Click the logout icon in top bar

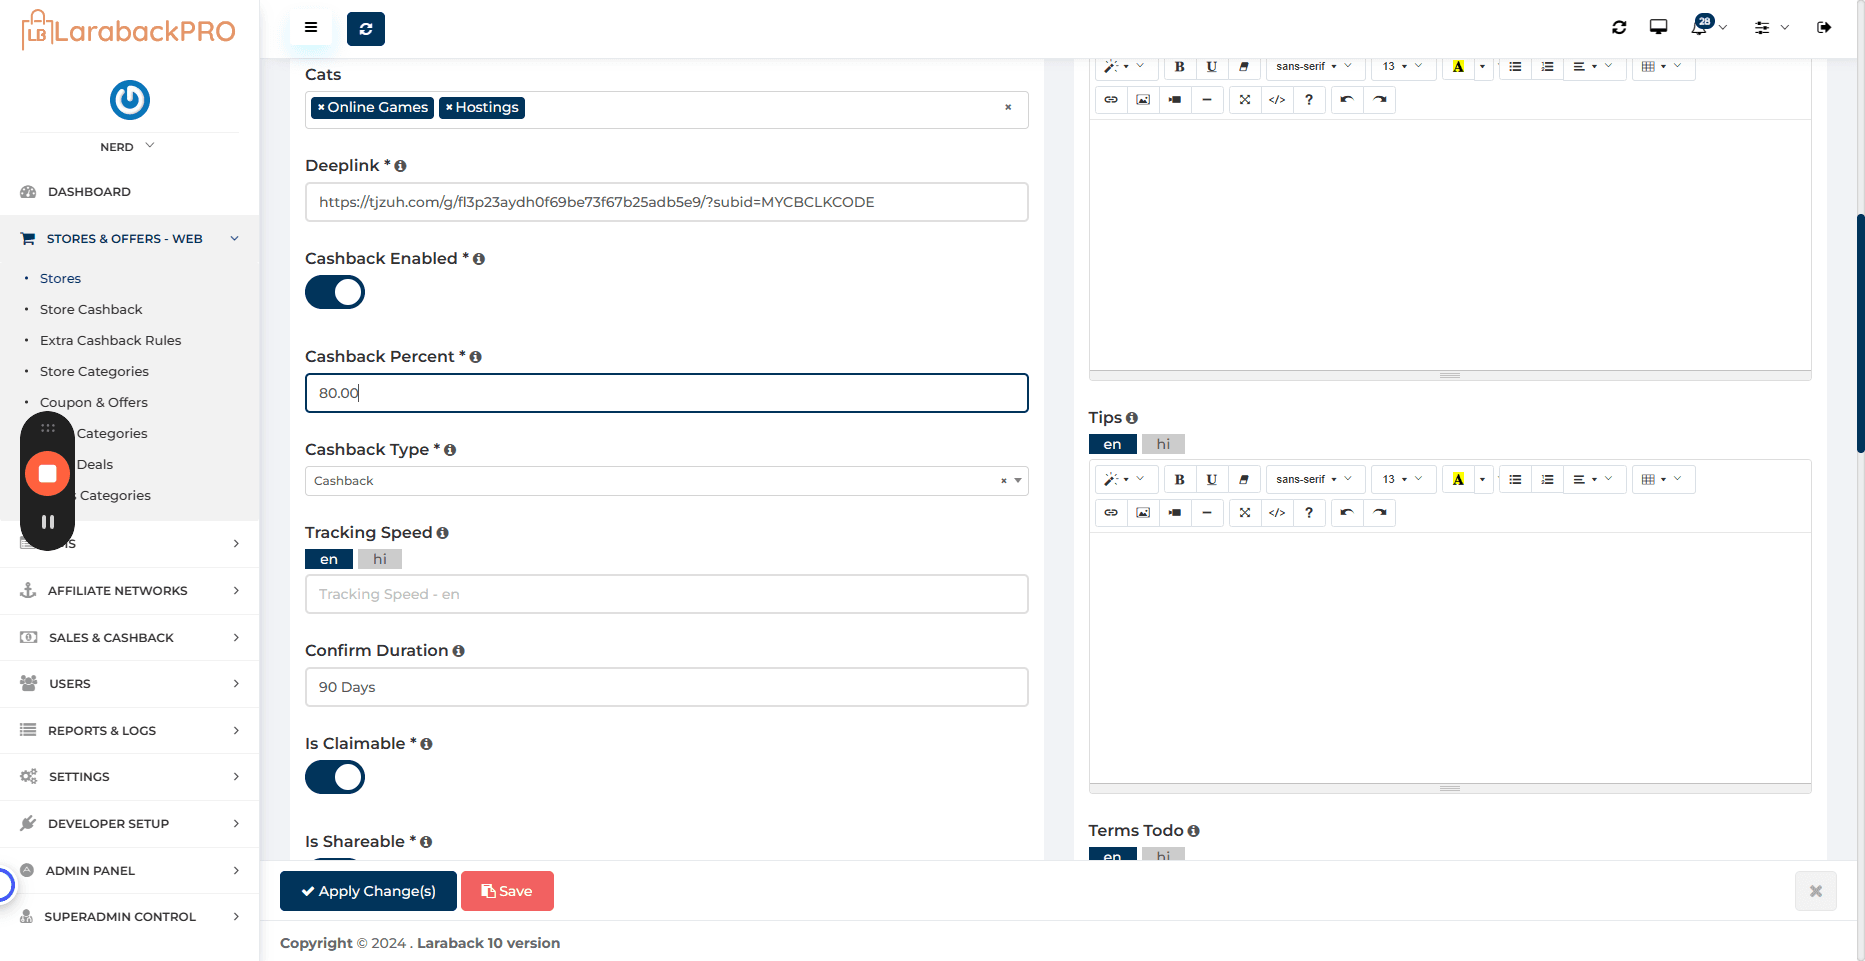click(x=1824, y=27)
